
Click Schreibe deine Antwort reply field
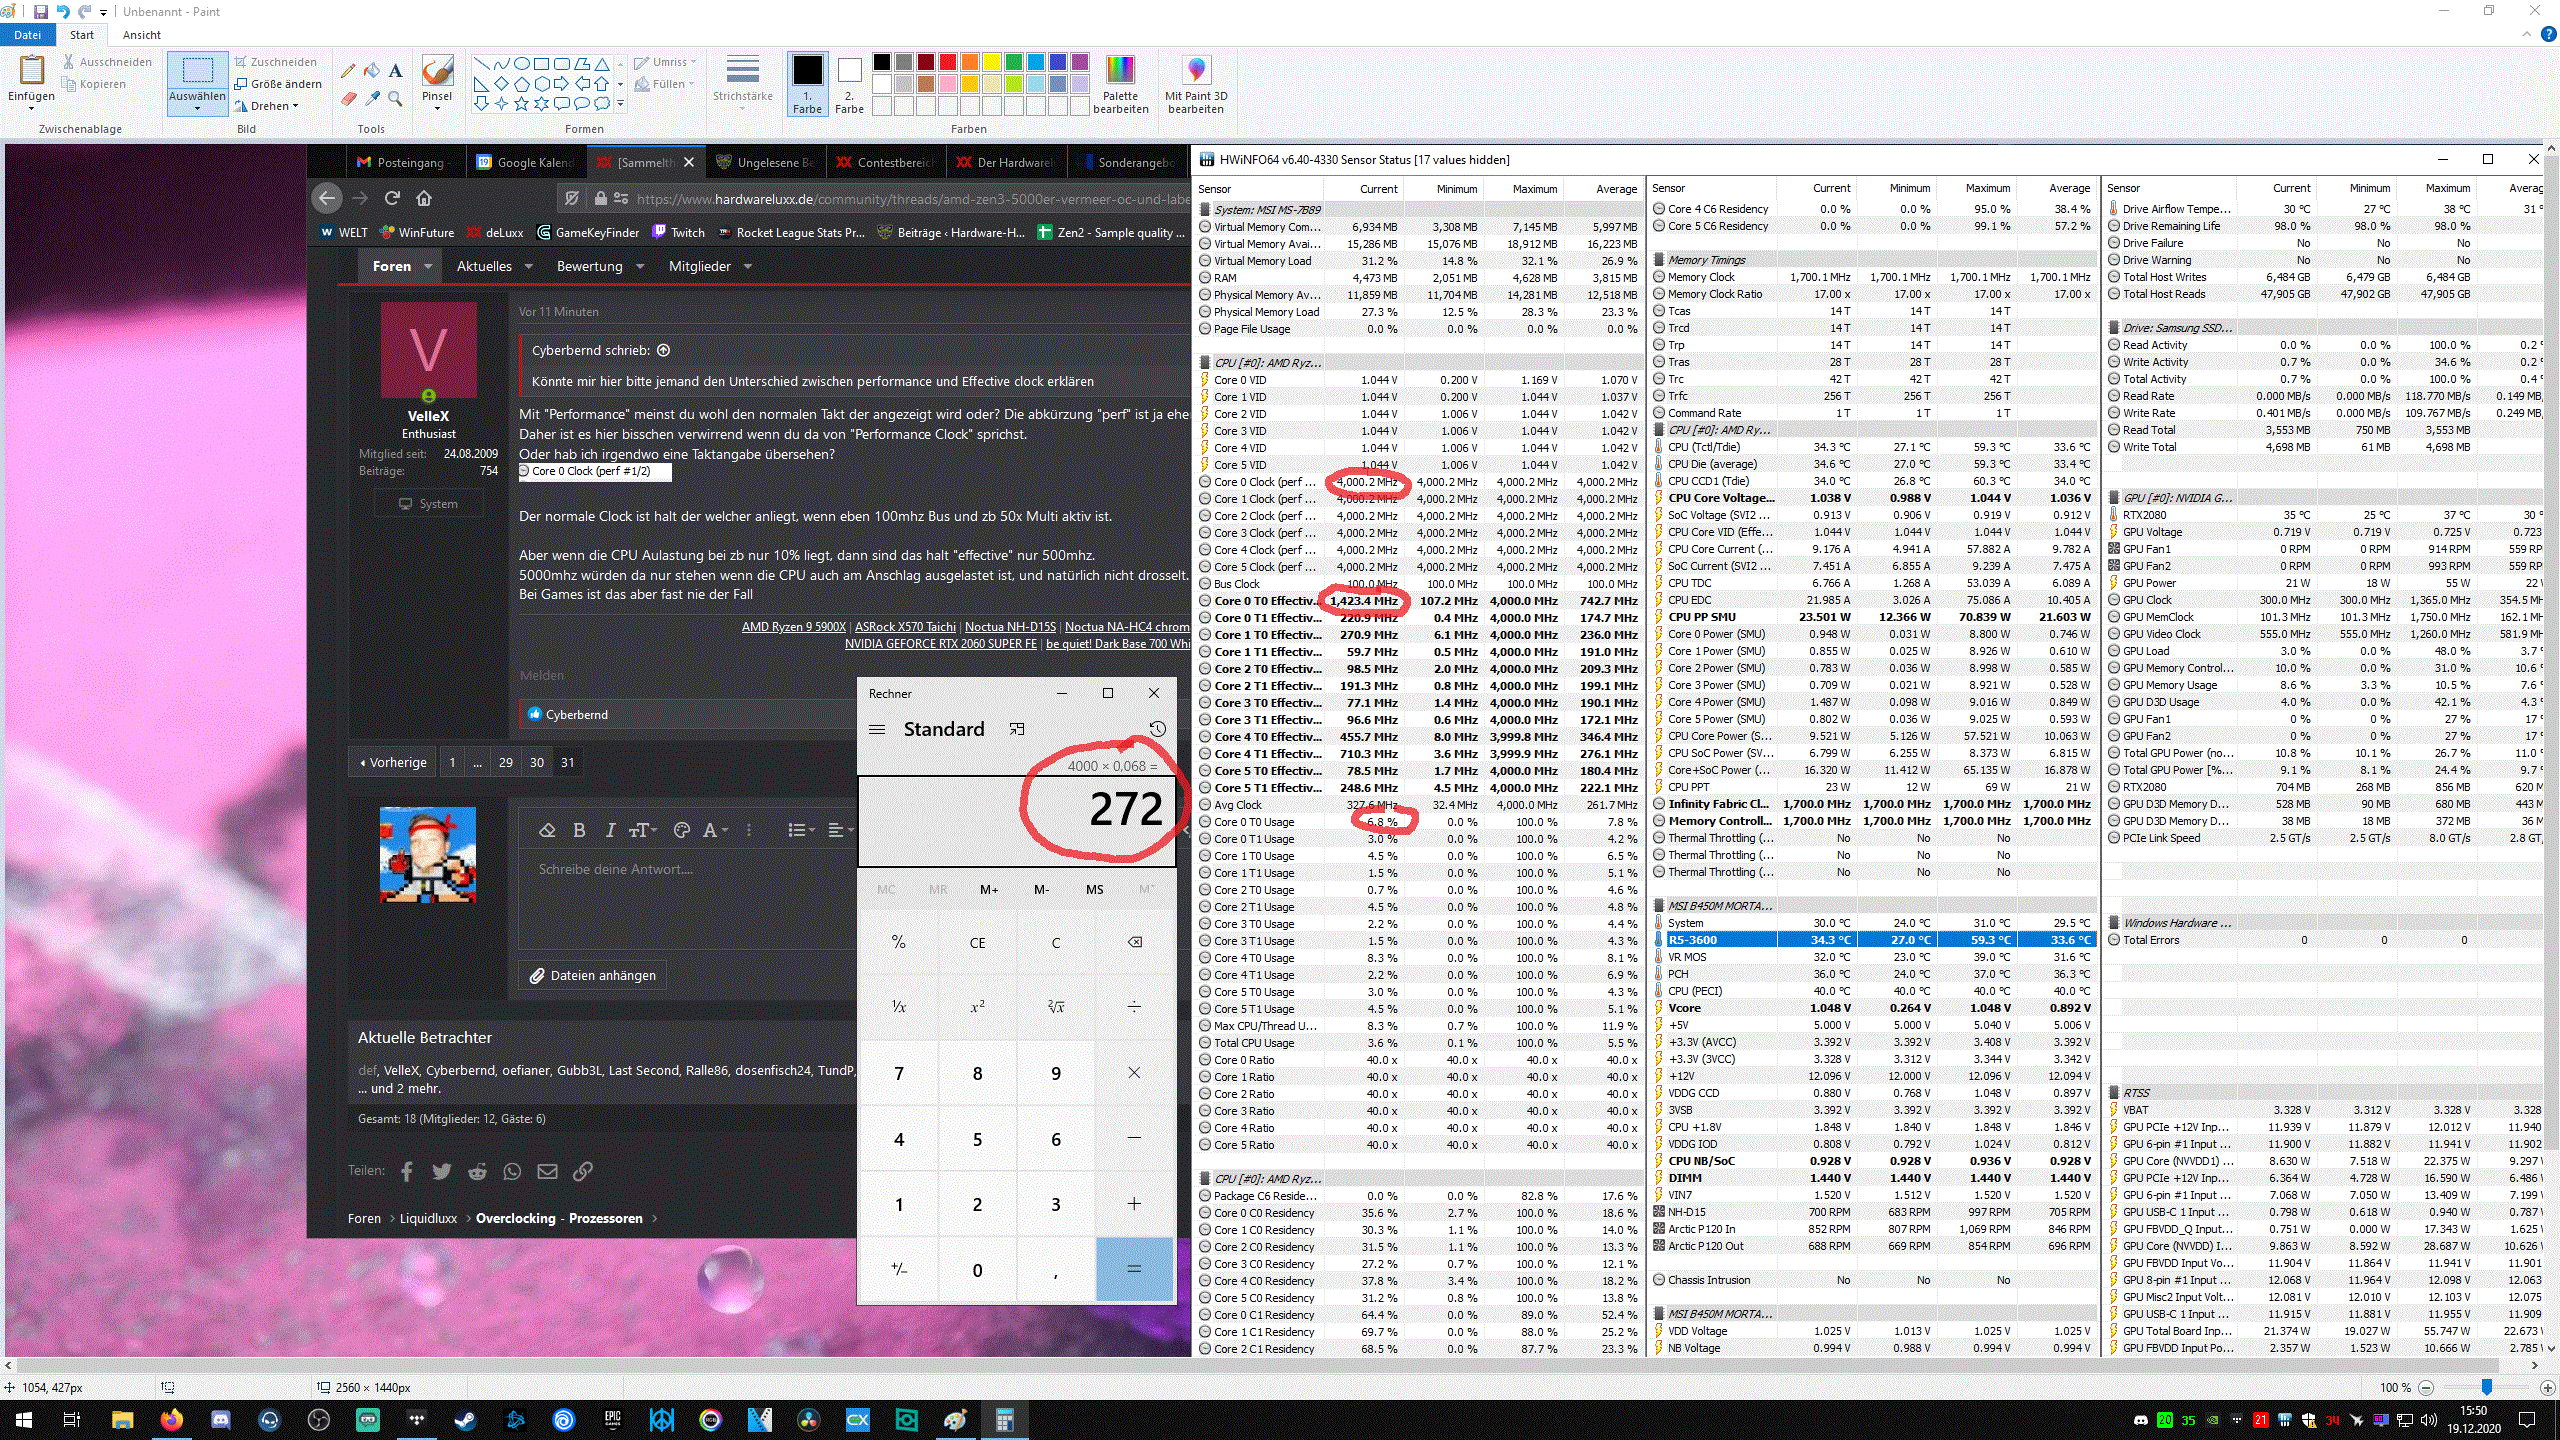click(x=685, y=900)
